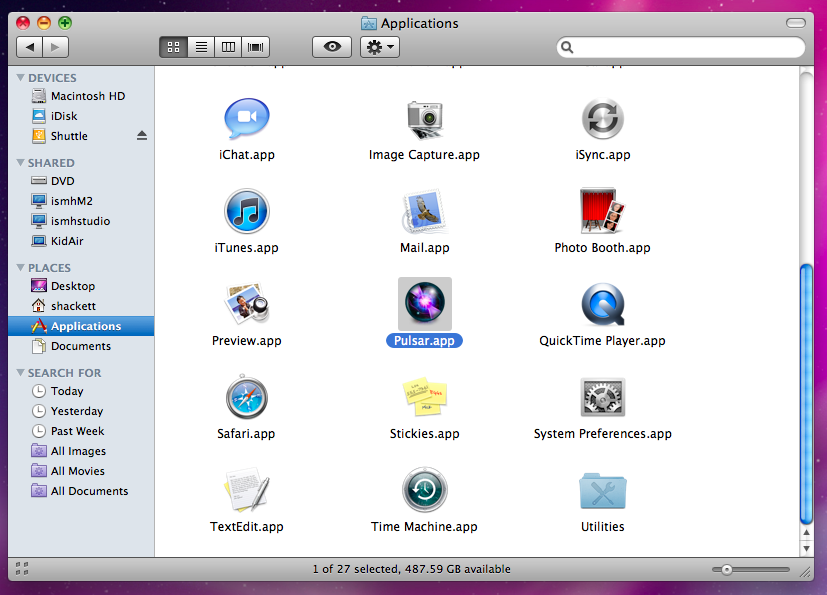Click the Pulsar.app icon
The image size is (827, 595).
425,303
